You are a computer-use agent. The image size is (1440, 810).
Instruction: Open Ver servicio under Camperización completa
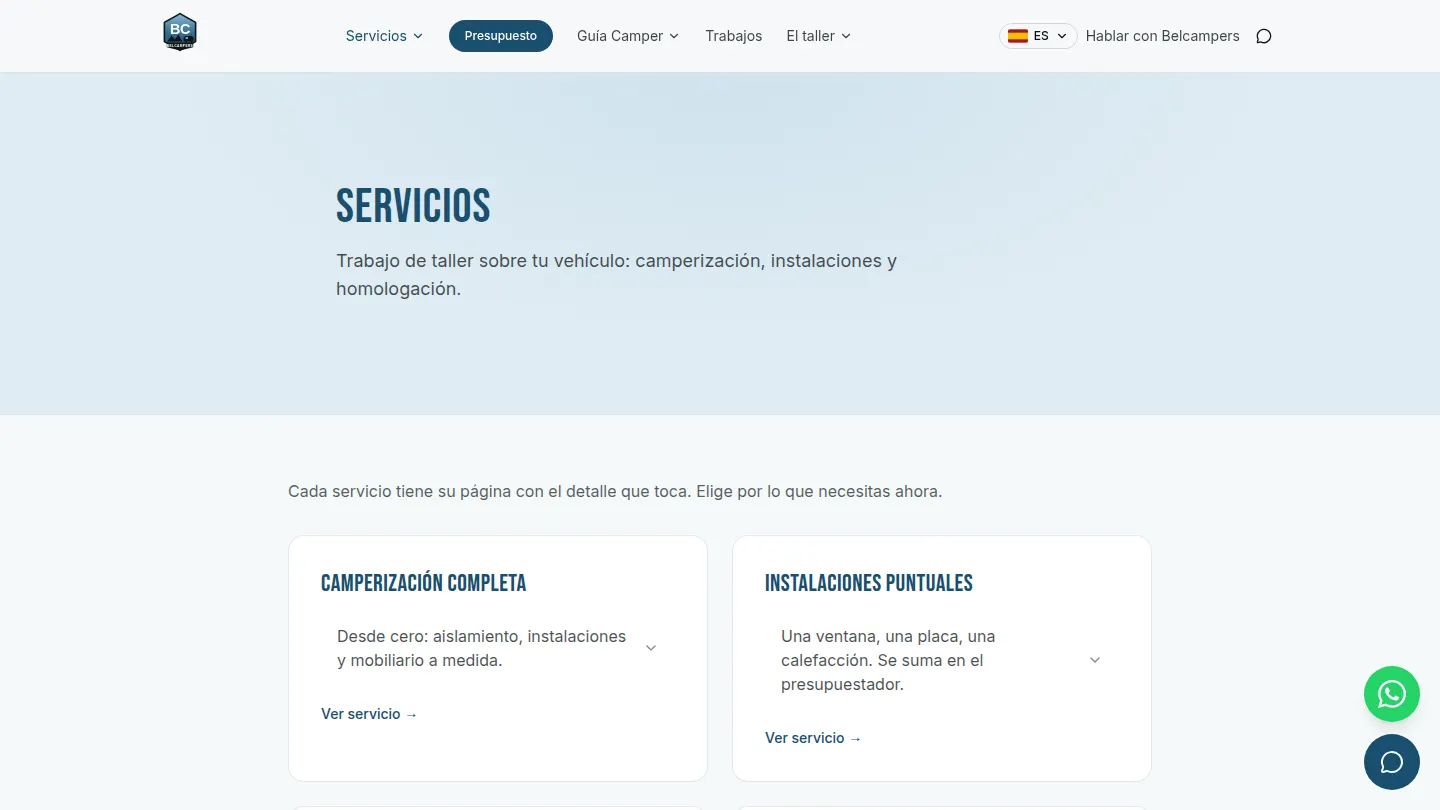pyautogui.click(x=369, y=714)
